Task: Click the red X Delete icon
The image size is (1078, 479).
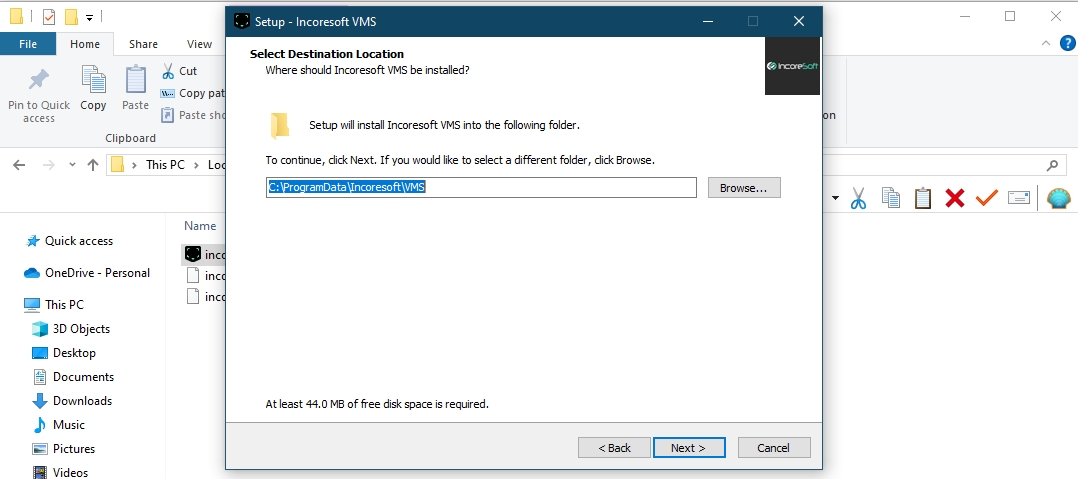Action: click(x=954, y=199)
